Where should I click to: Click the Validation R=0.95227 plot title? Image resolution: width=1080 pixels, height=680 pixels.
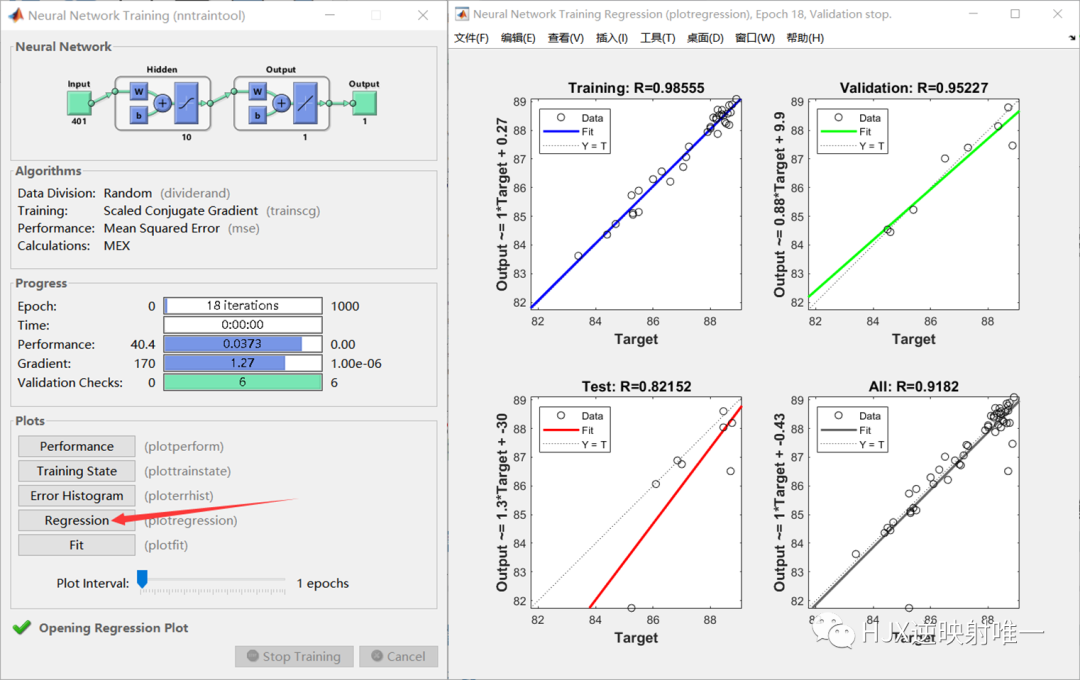coord(913,88)
